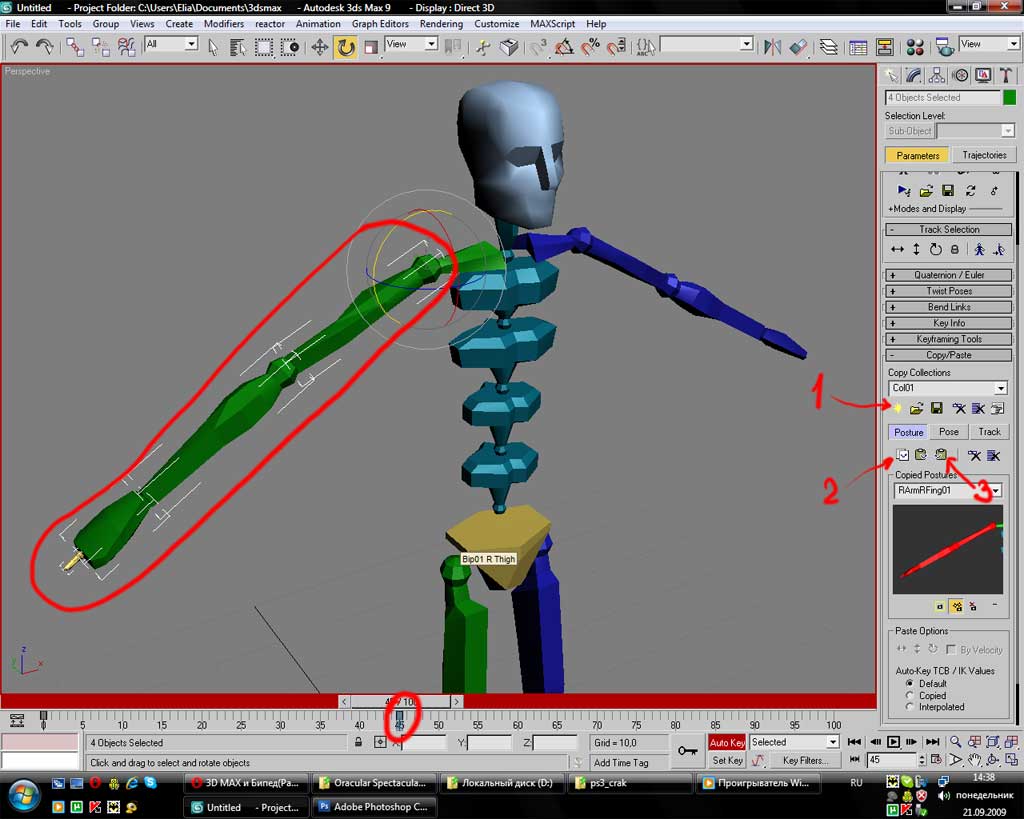
Task: Expand the Quaternion / Euler rollout
Action: pyautogui.click(x=948, y=275)
